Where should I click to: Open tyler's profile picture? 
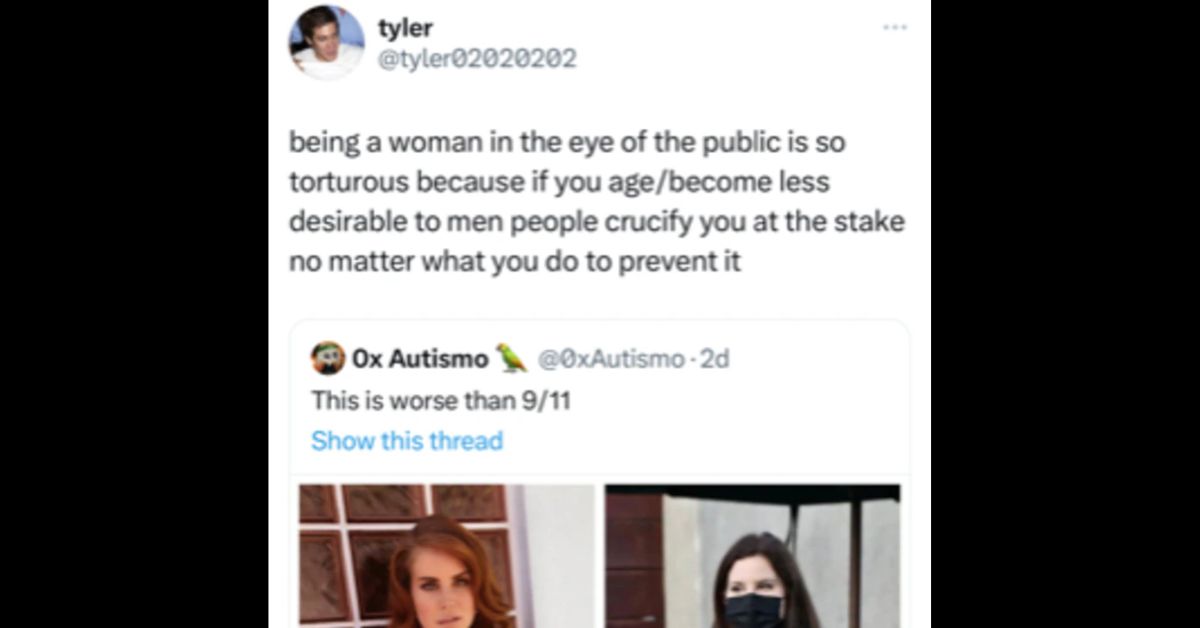[327, 42]
